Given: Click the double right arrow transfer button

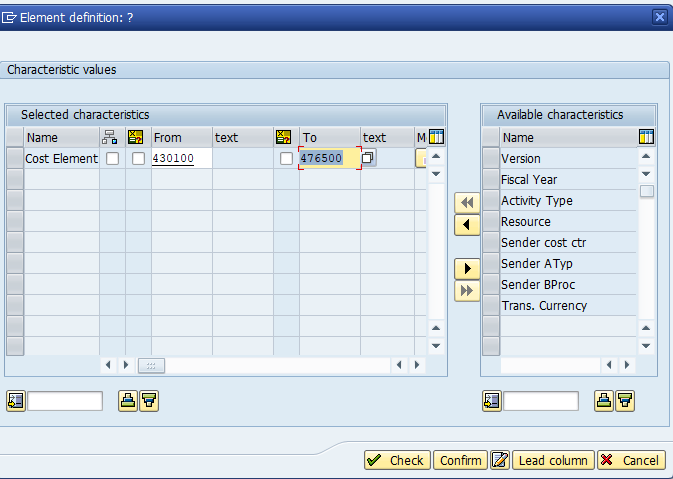Looking at the screenshot, I should pos(466,291).
